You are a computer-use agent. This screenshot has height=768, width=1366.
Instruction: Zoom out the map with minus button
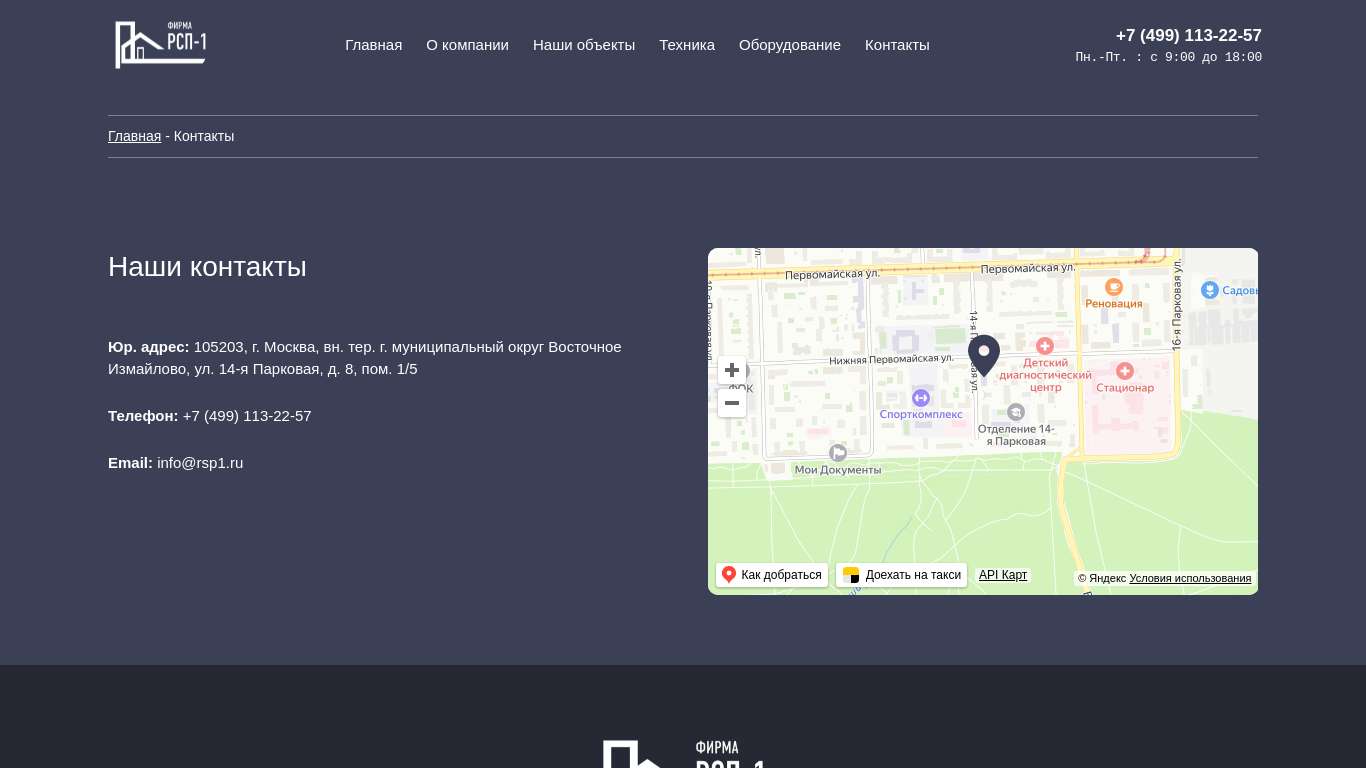click(732, 403)
